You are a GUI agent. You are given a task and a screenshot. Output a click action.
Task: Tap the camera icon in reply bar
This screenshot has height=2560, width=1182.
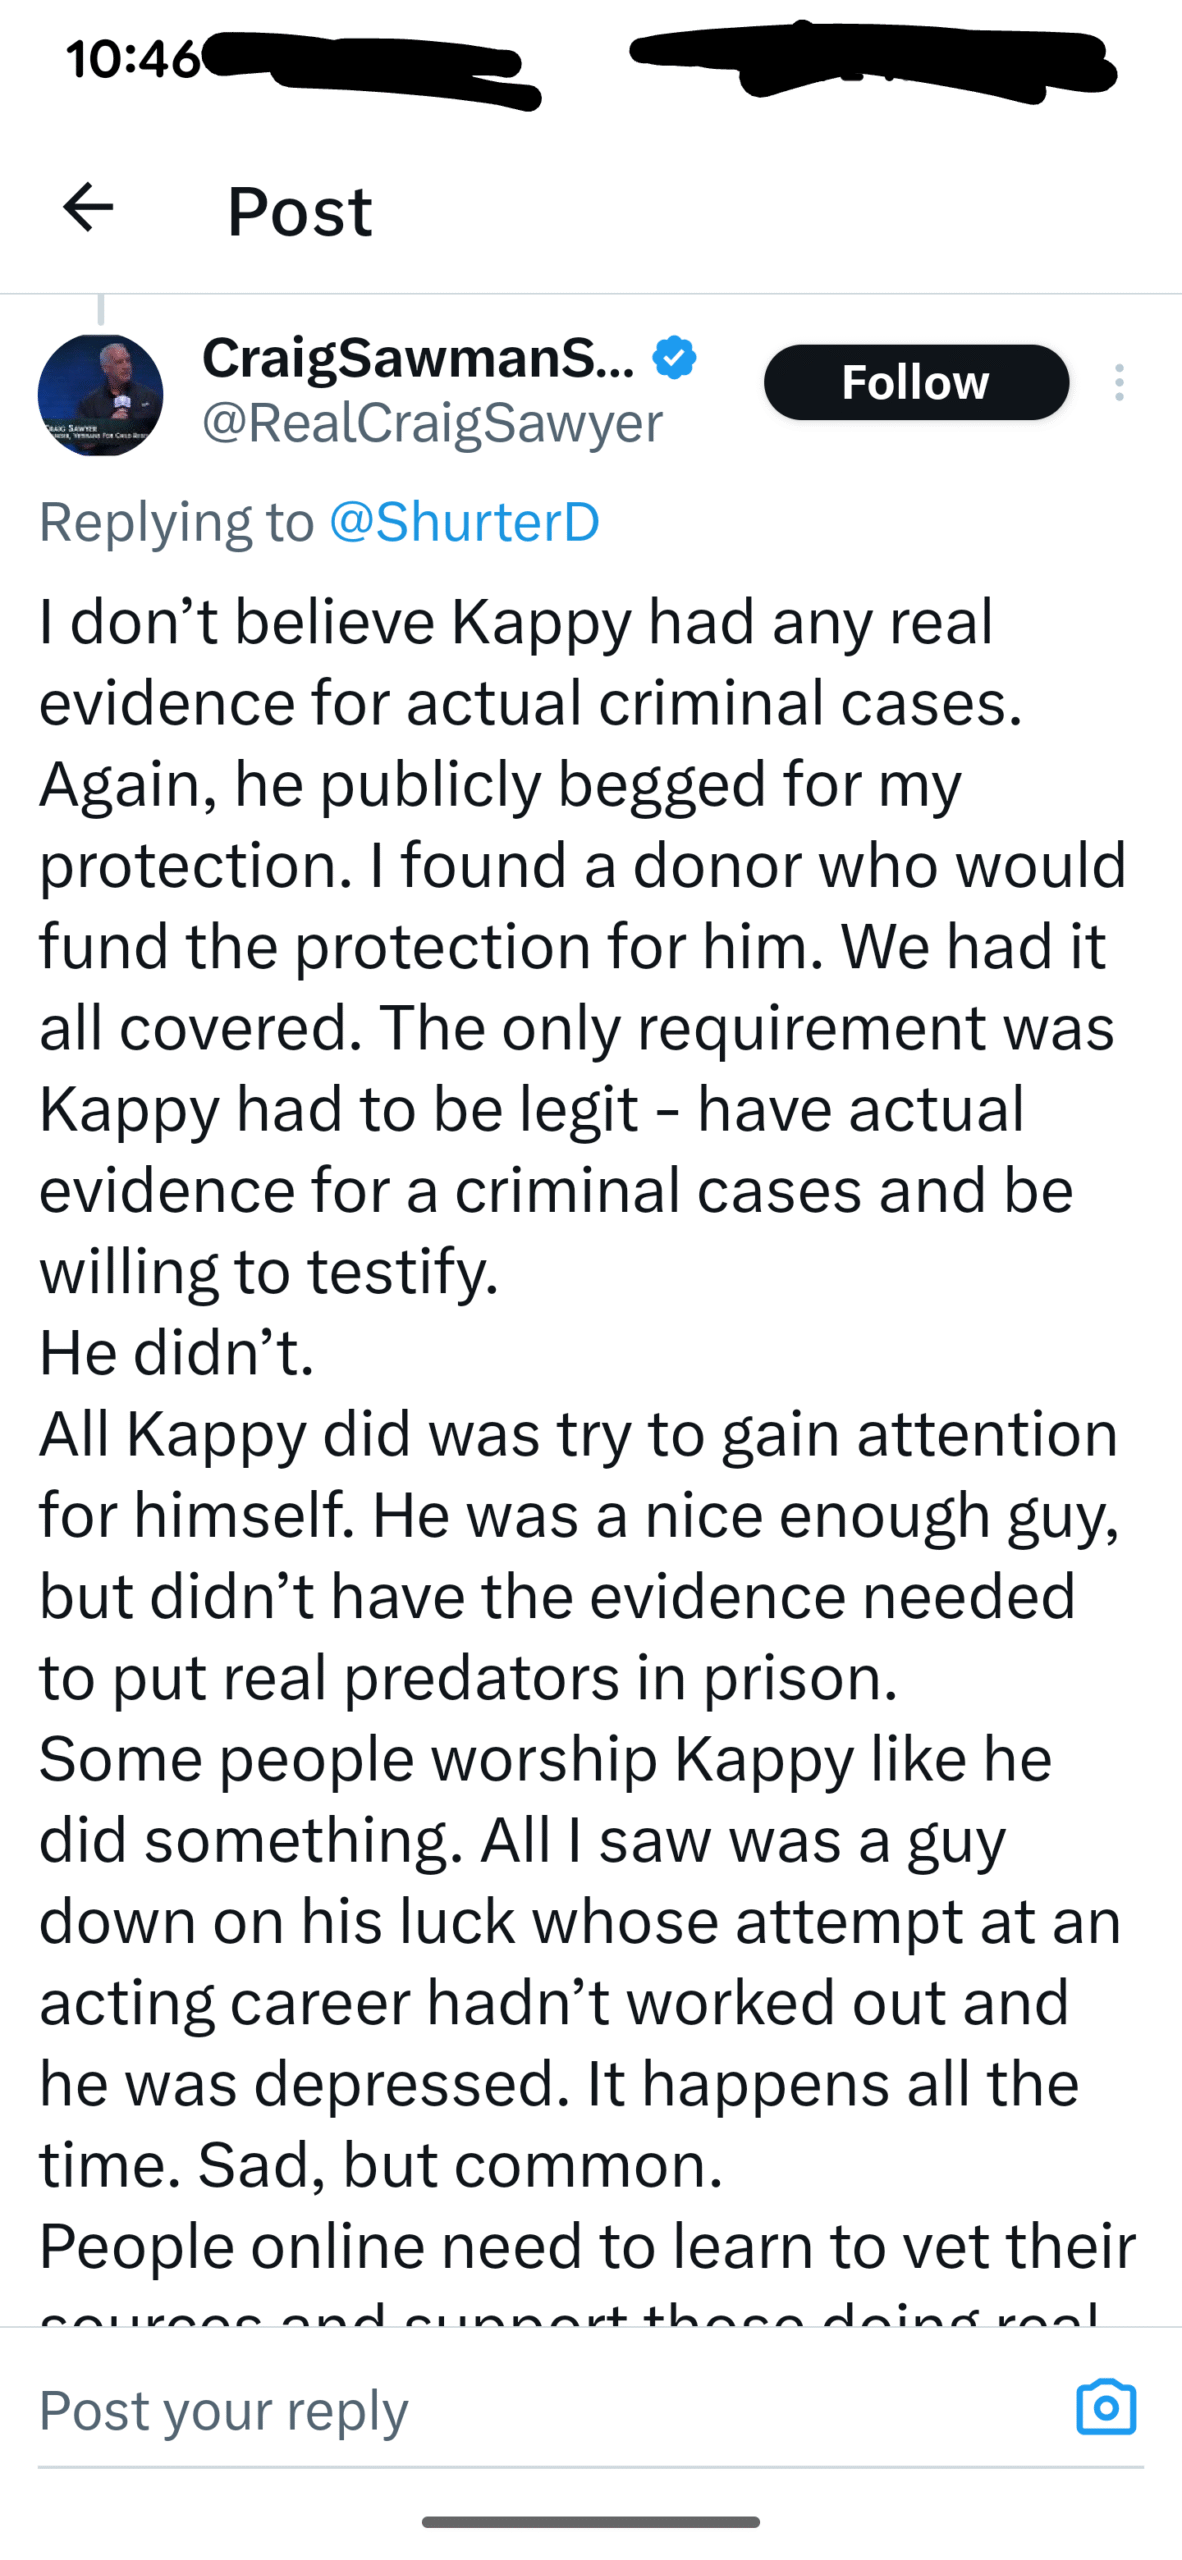1106,2408
